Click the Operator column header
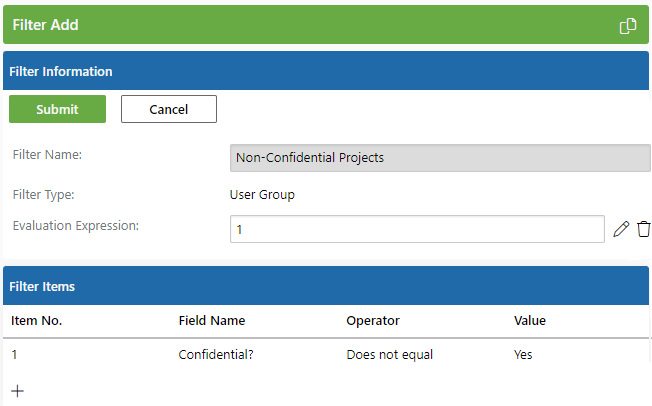This screenshot has height=406, width=652. coord(373,321)
